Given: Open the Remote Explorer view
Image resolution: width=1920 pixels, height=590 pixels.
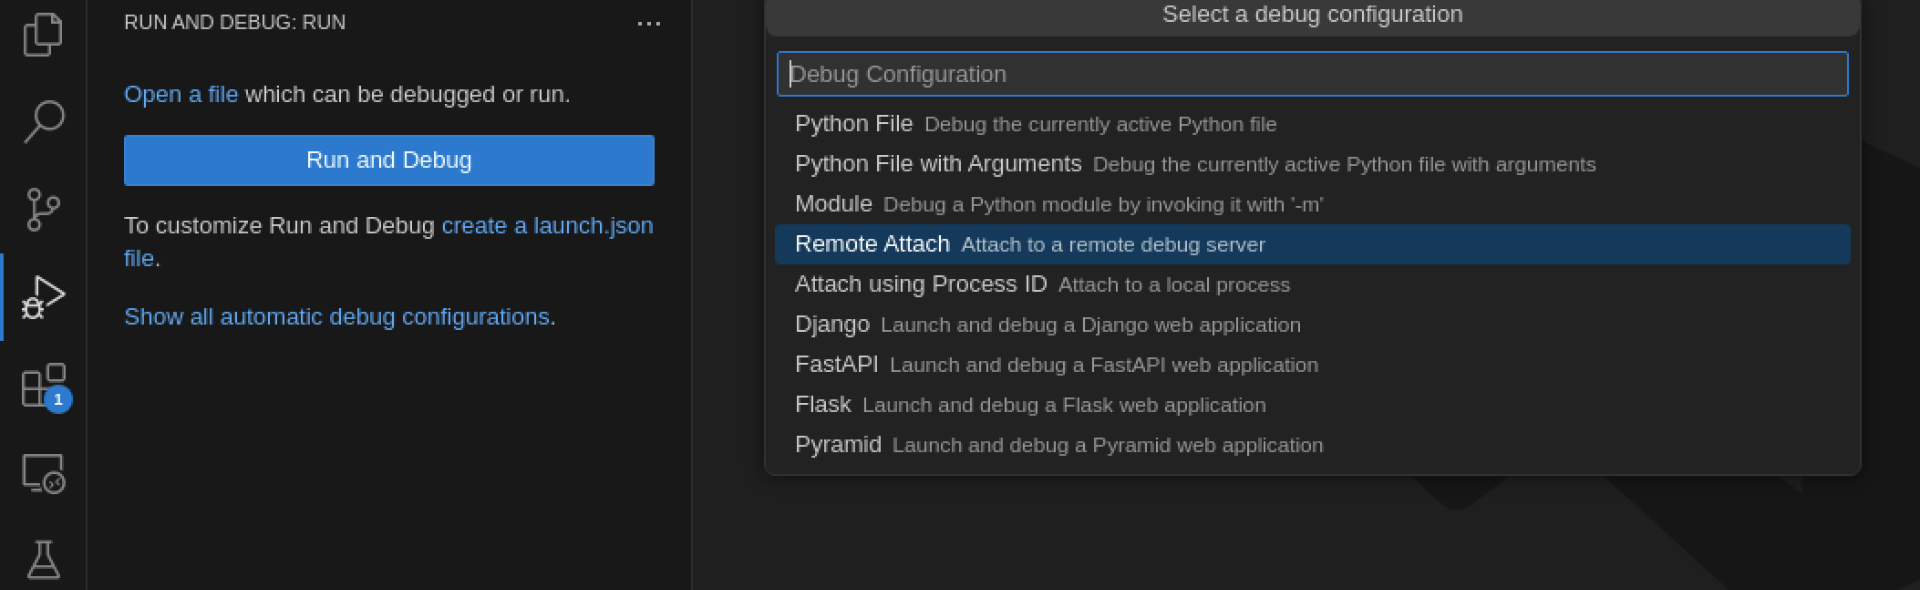Looking at the screenshot, I should [x=43, y=473].
